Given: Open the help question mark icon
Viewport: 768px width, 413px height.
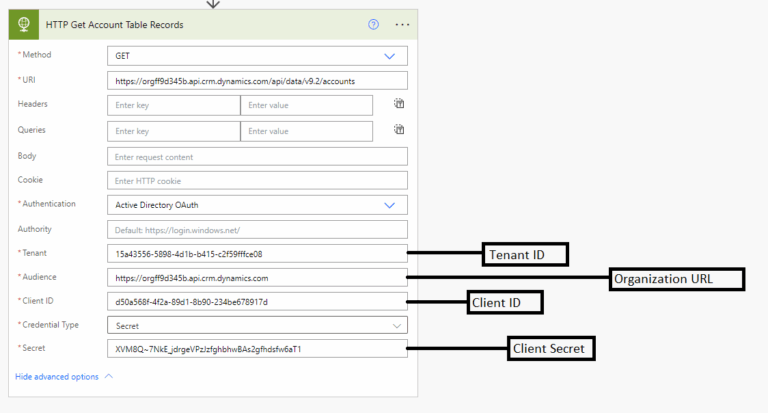Looking at the screenshot, I should 373,24.
